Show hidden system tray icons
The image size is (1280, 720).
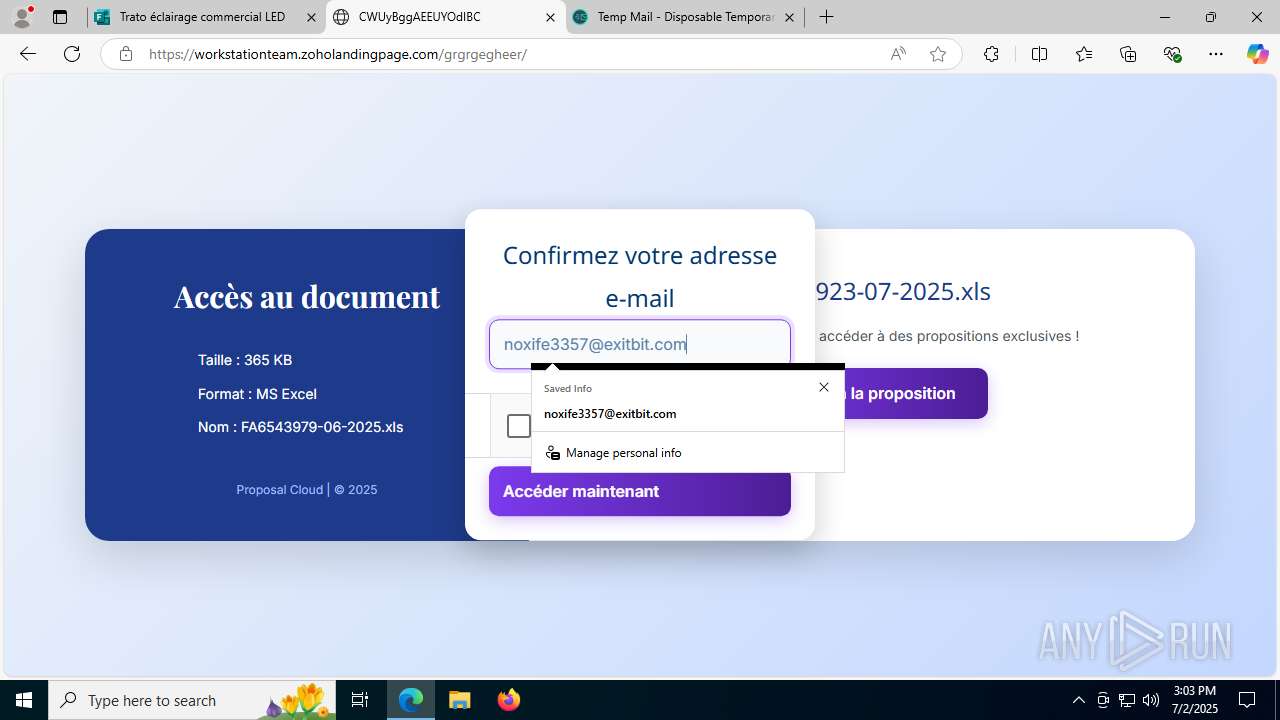click(1078, 700)
